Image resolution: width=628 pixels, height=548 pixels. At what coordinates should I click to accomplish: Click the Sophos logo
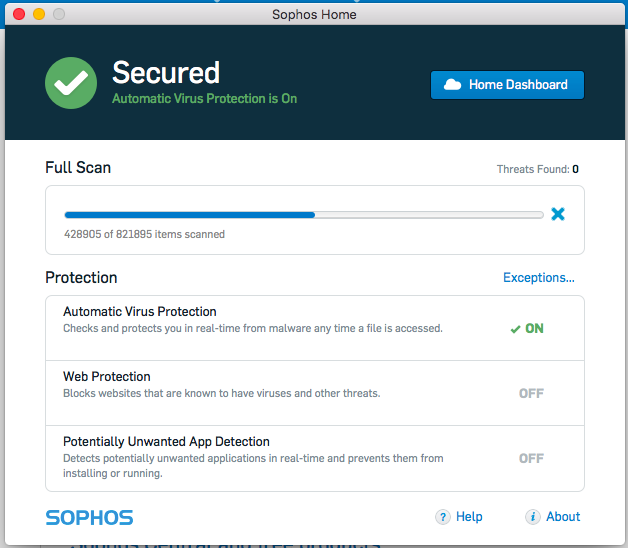(x=89, y=517)
